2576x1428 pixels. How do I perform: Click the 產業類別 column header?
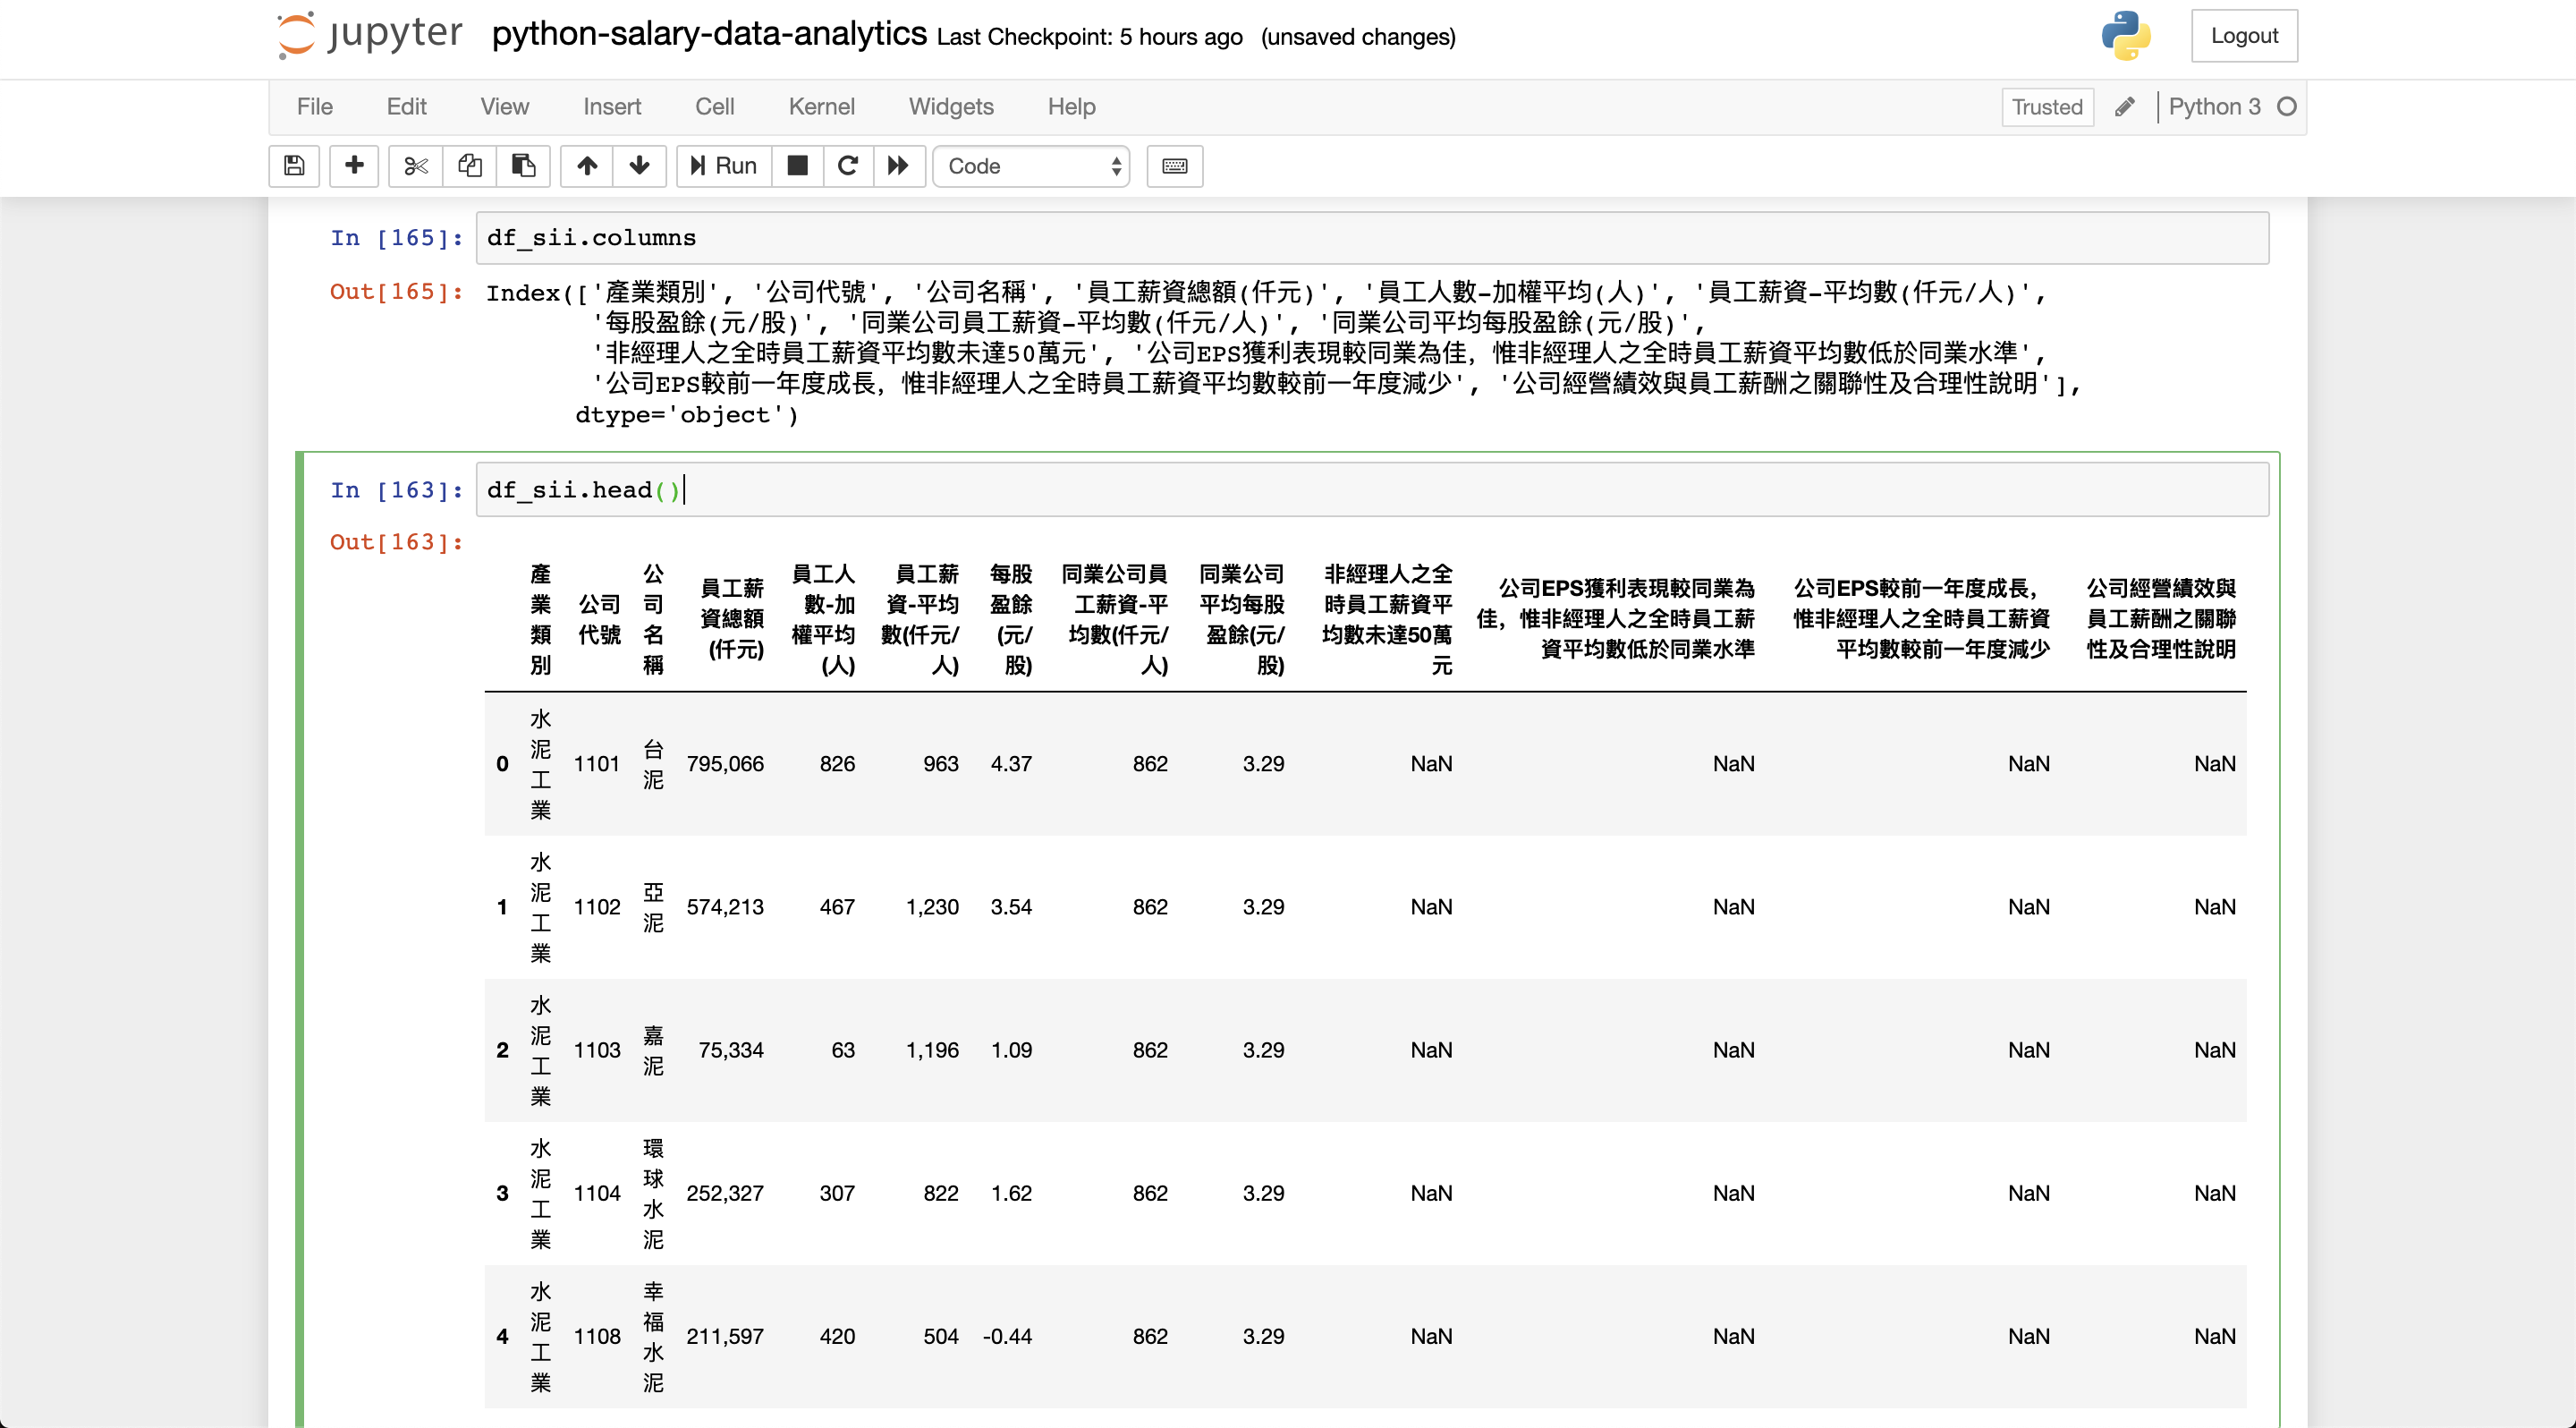coord(541,619)
